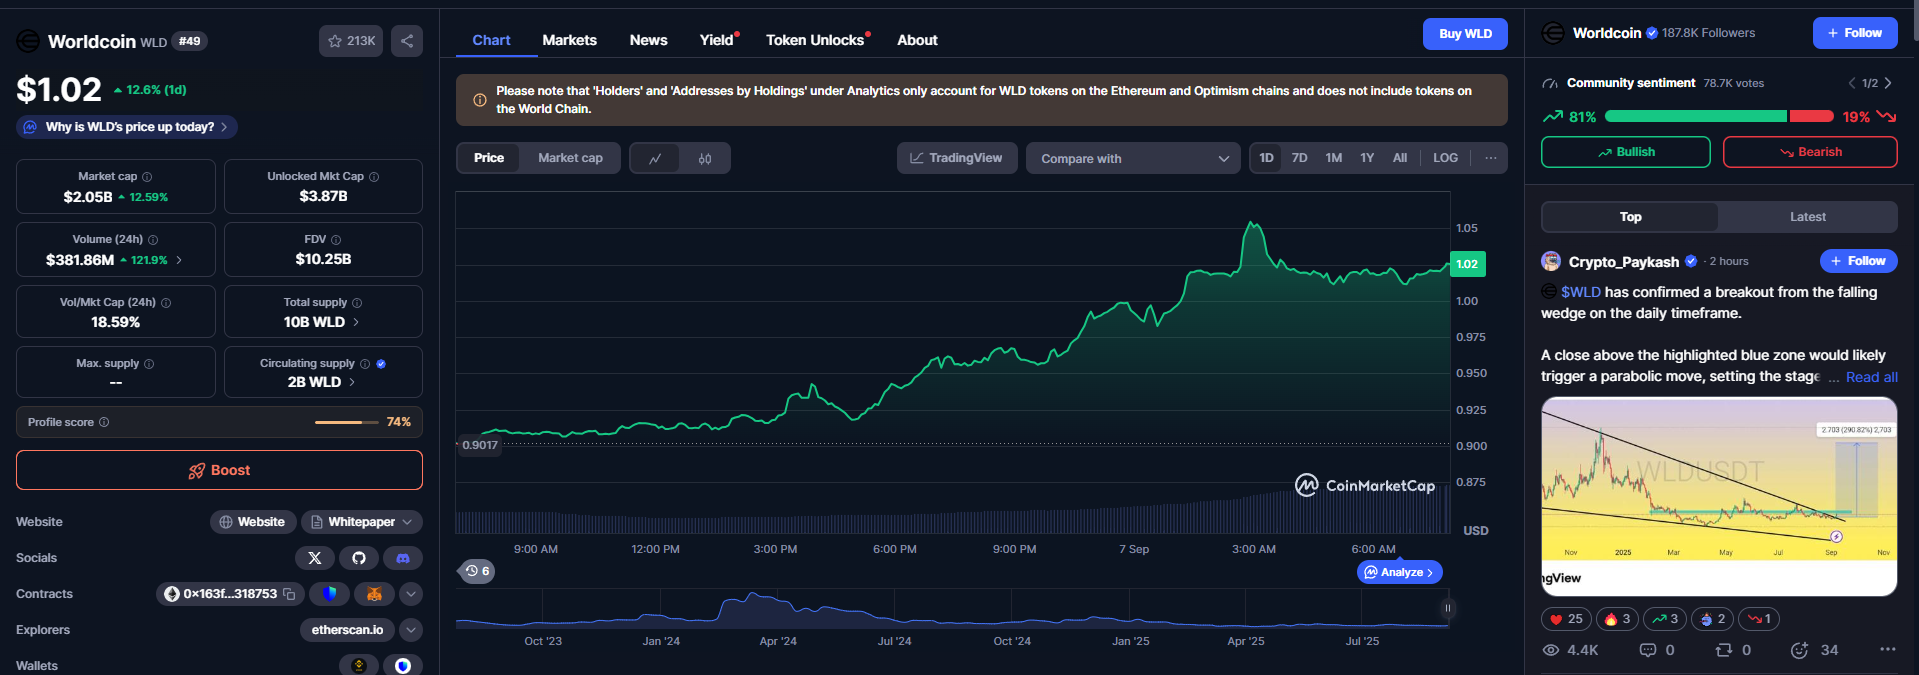
Task: Click the community sentiment bullish-bearish bar
Action: (1719, 117)
